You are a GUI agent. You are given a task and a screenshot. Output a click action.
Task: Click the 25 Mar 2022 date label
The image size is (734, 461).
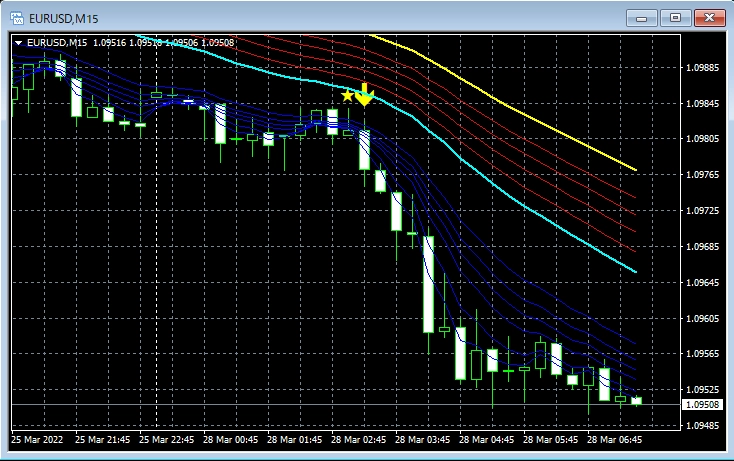[x=40, y=439]
